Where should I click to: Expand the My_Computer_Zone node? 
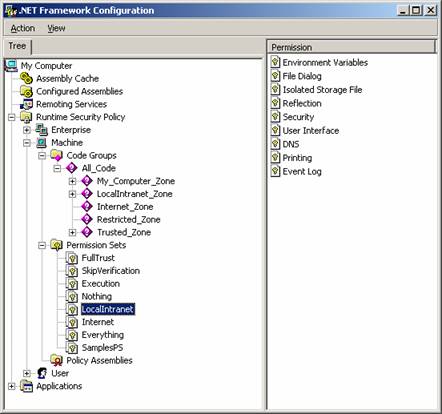tap(72, 181)
